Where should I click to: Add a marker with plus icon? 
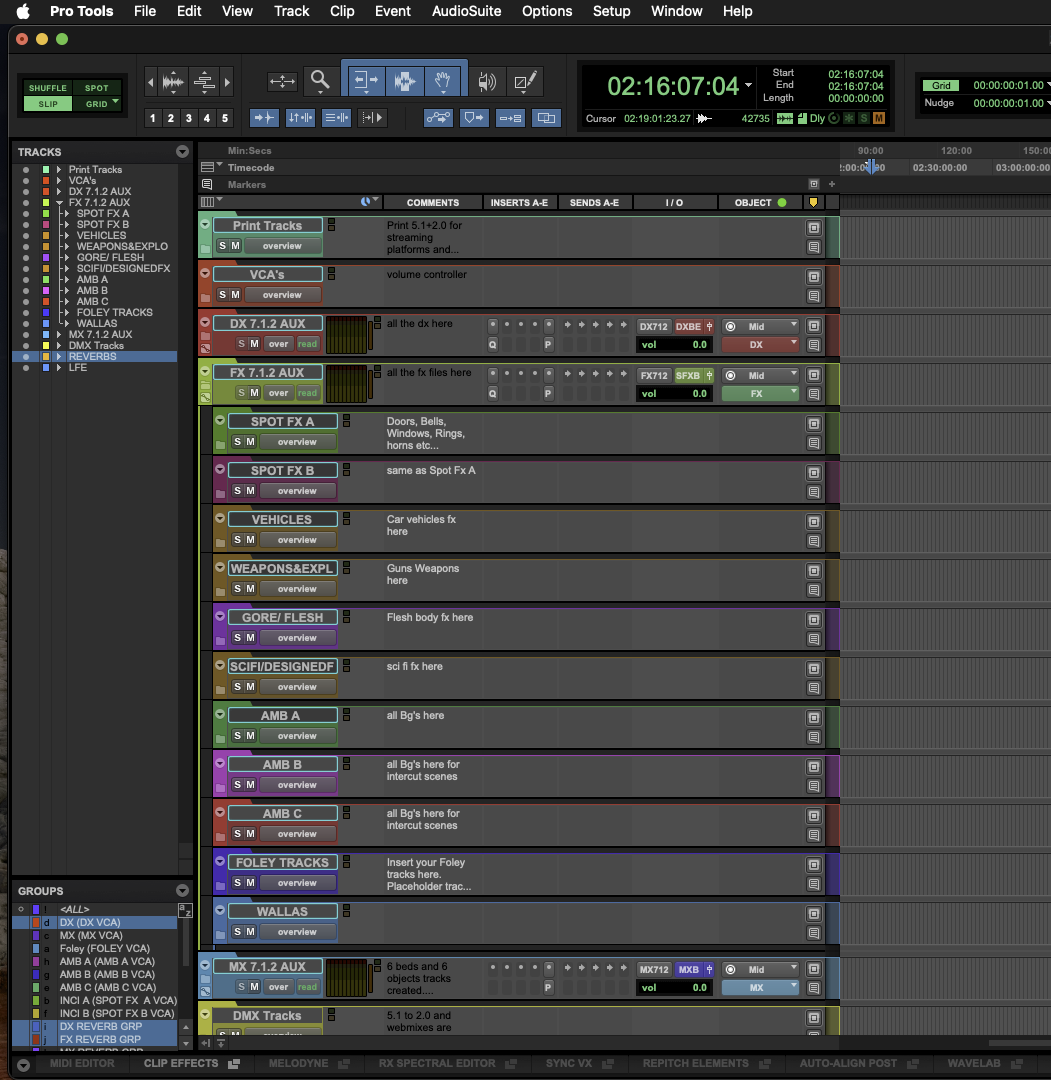[x=832, y=184]
